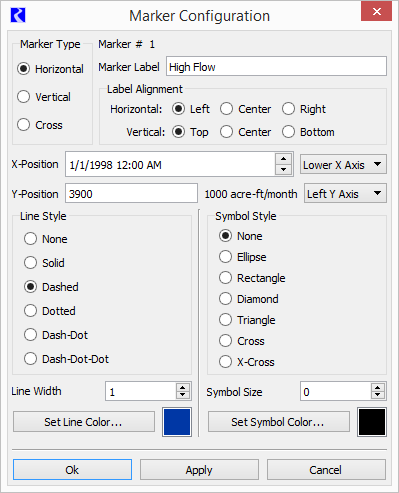Click the blue line color swatch
399x493 pixels.
[x=177, y=422]
